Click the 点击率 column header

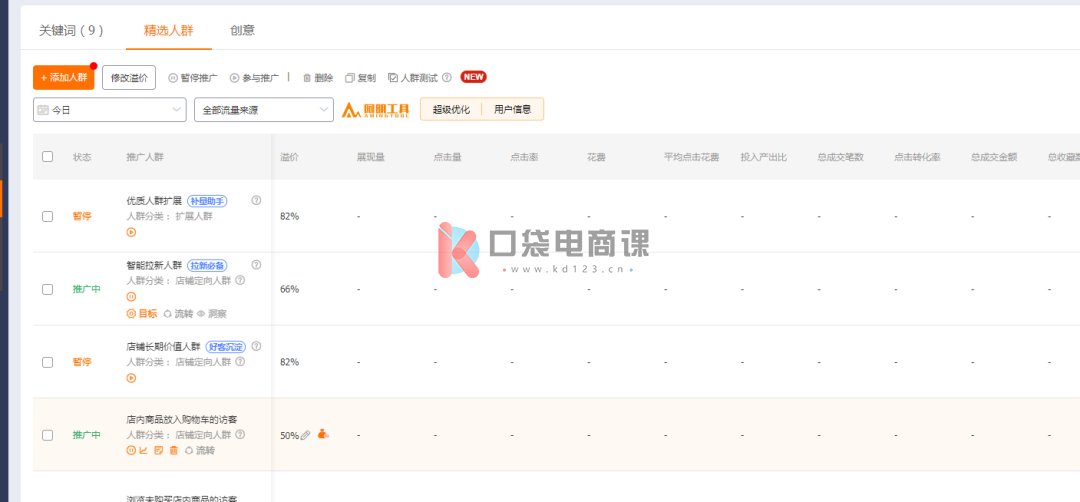(x=524, y=157)
